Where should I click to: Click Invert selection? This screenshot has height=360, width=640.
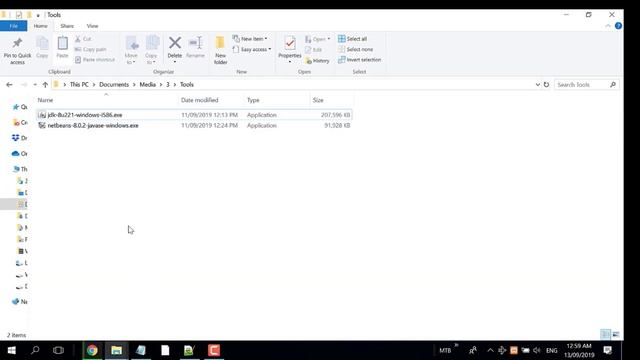tap(360, 60)
